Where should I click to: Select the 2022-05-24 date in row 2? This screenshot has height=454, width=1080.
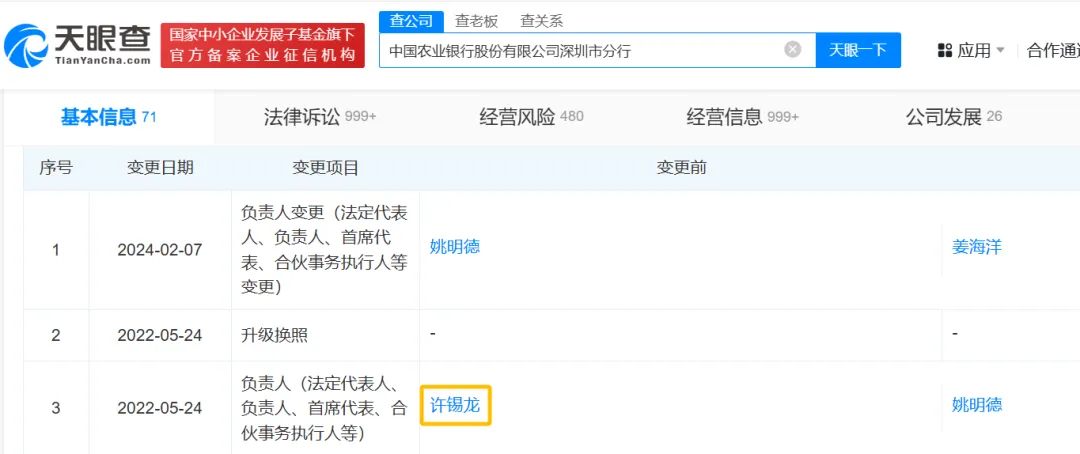pos(160,336)
